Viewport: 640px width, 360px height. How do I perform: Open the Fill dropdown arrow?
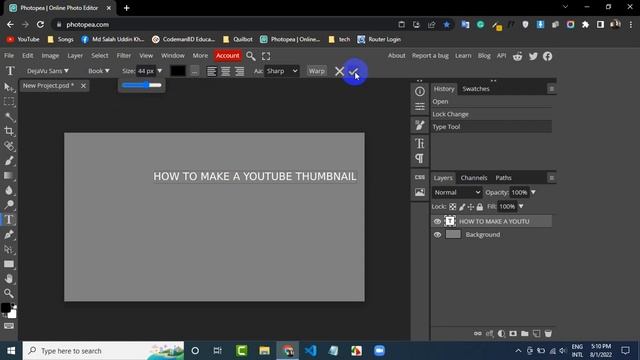521,207
